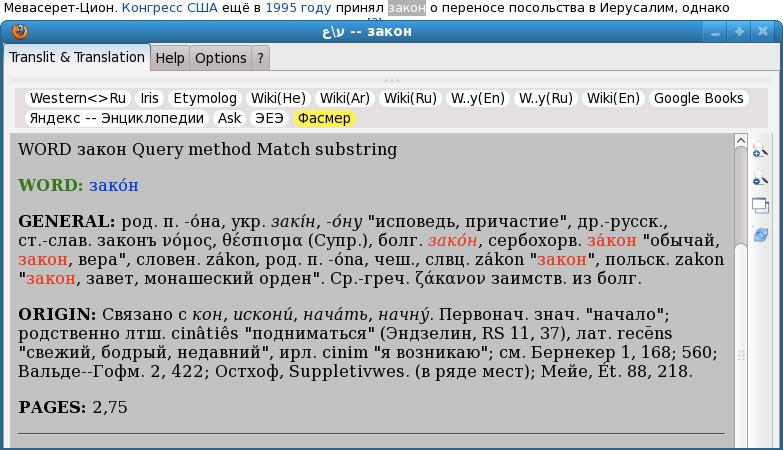The width and height of the screenshot is (783, 450).
Task: Click the panel resize grip above buttons
Action: (x=391, y=80)
